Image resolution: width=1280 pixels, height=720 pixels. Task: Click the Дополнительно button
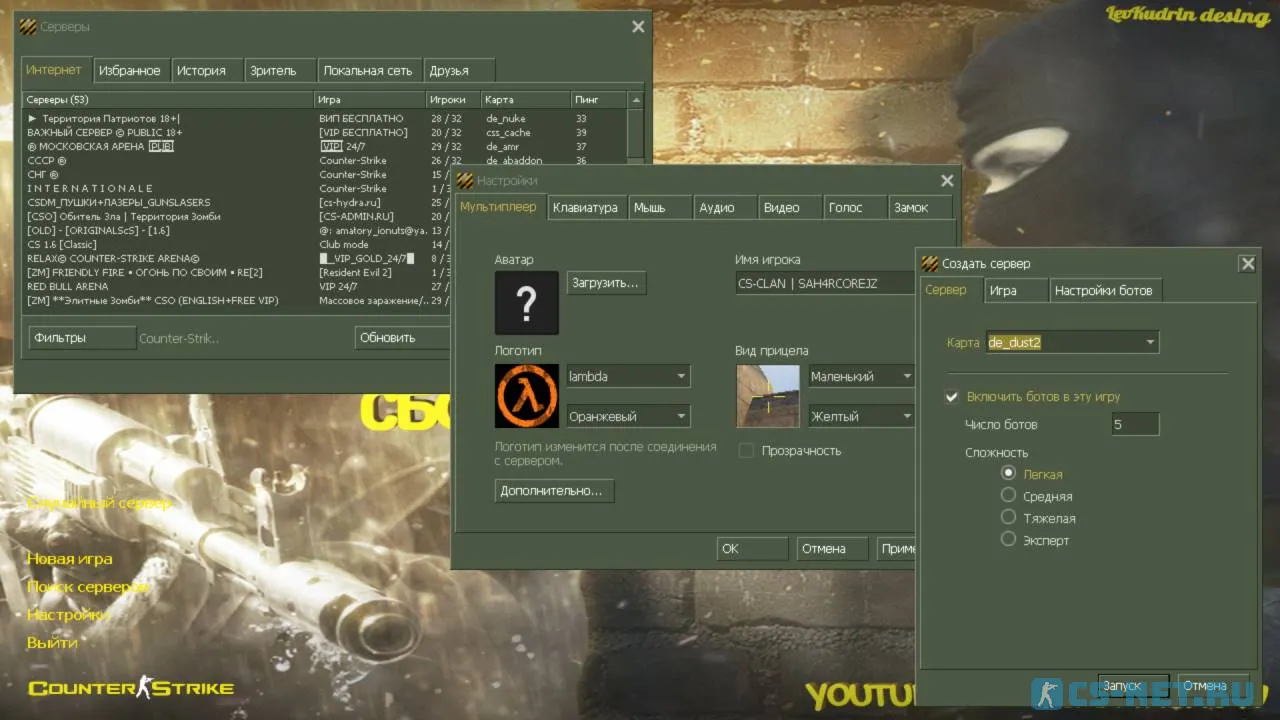(554, 491)
